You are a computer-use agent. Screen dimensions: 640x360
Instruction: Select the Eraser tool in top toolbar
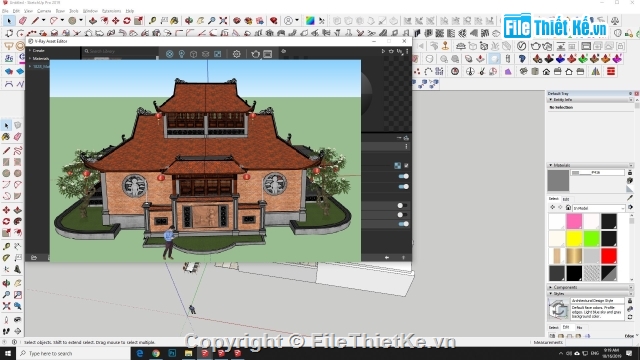tap(22, 20)
